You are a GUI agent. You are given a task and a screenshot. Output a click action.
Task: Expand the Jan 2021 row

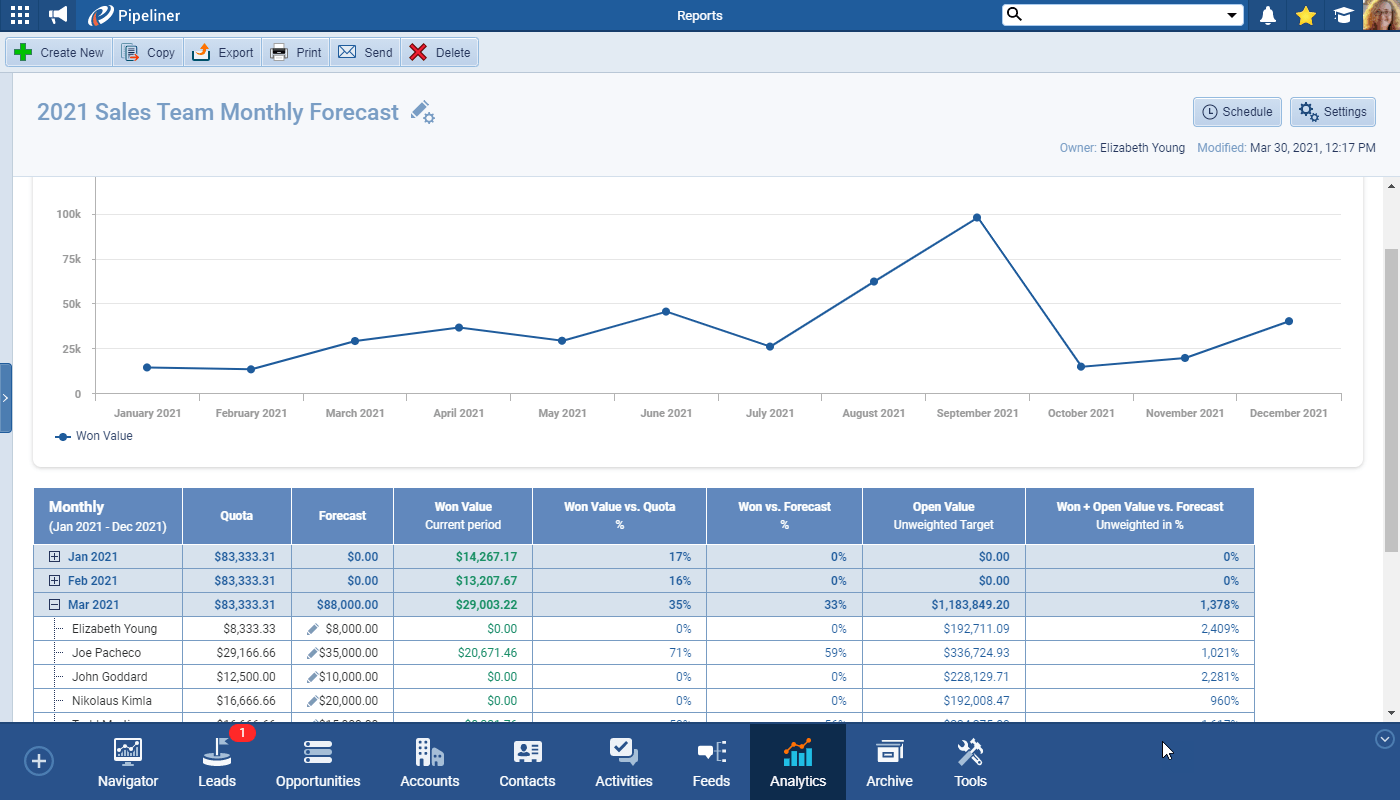point(54,557)
